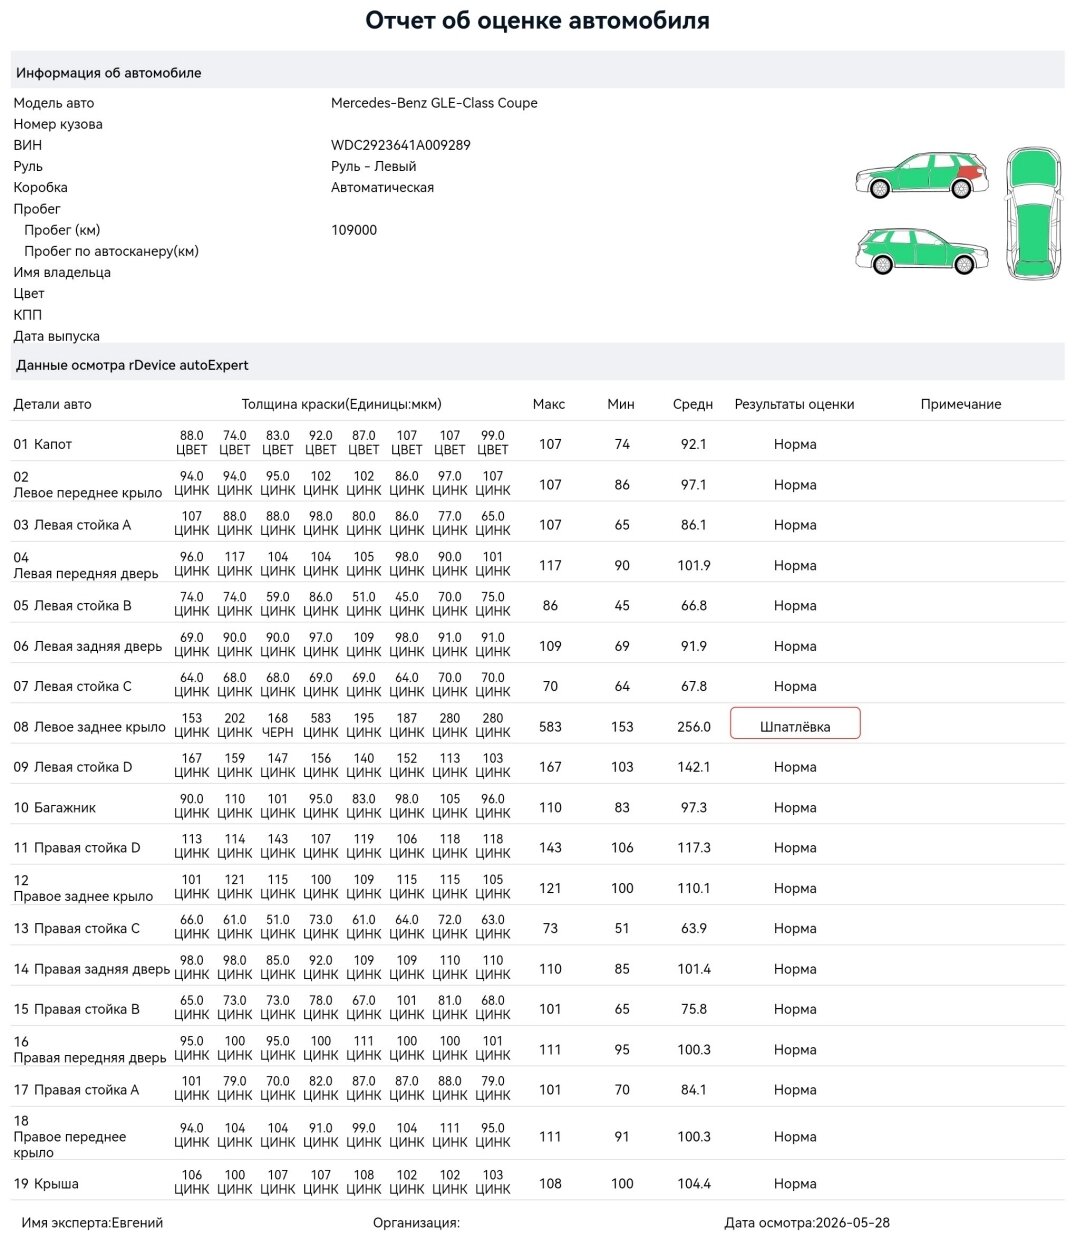
Task: Click the car left-side diagram with red panel
Action: [x=922, y=175]
